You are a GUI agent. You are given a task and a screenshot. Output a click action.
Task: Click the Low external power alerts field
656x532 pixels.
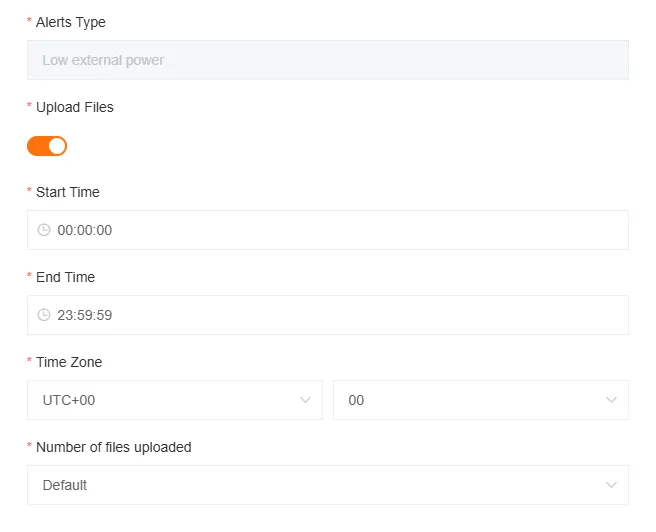click(x=327, y=60)
